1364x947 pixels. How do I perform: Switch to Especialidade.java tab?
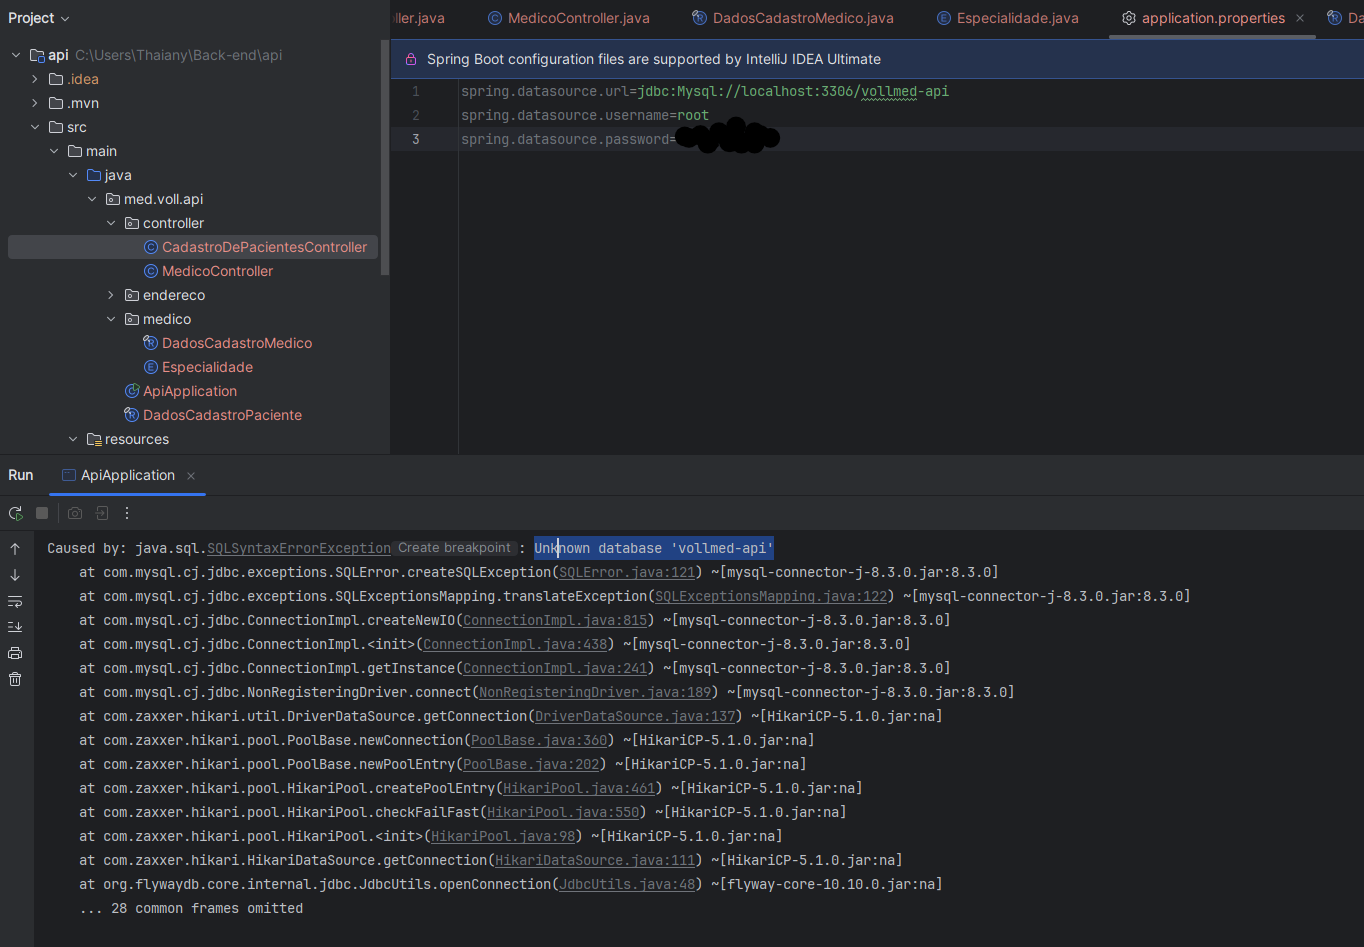point(1007,18)
